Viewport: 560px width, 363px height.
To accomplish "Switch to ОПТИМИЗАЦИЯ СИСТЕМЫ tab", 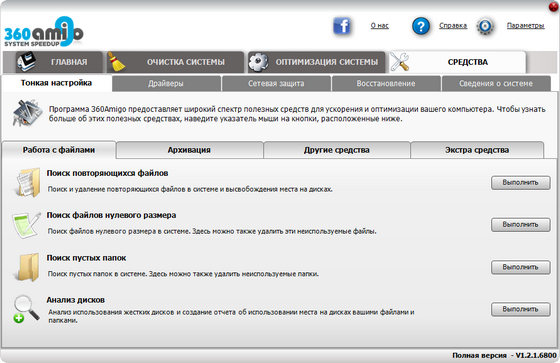I will pyautogui.click(x=316, y=62).
